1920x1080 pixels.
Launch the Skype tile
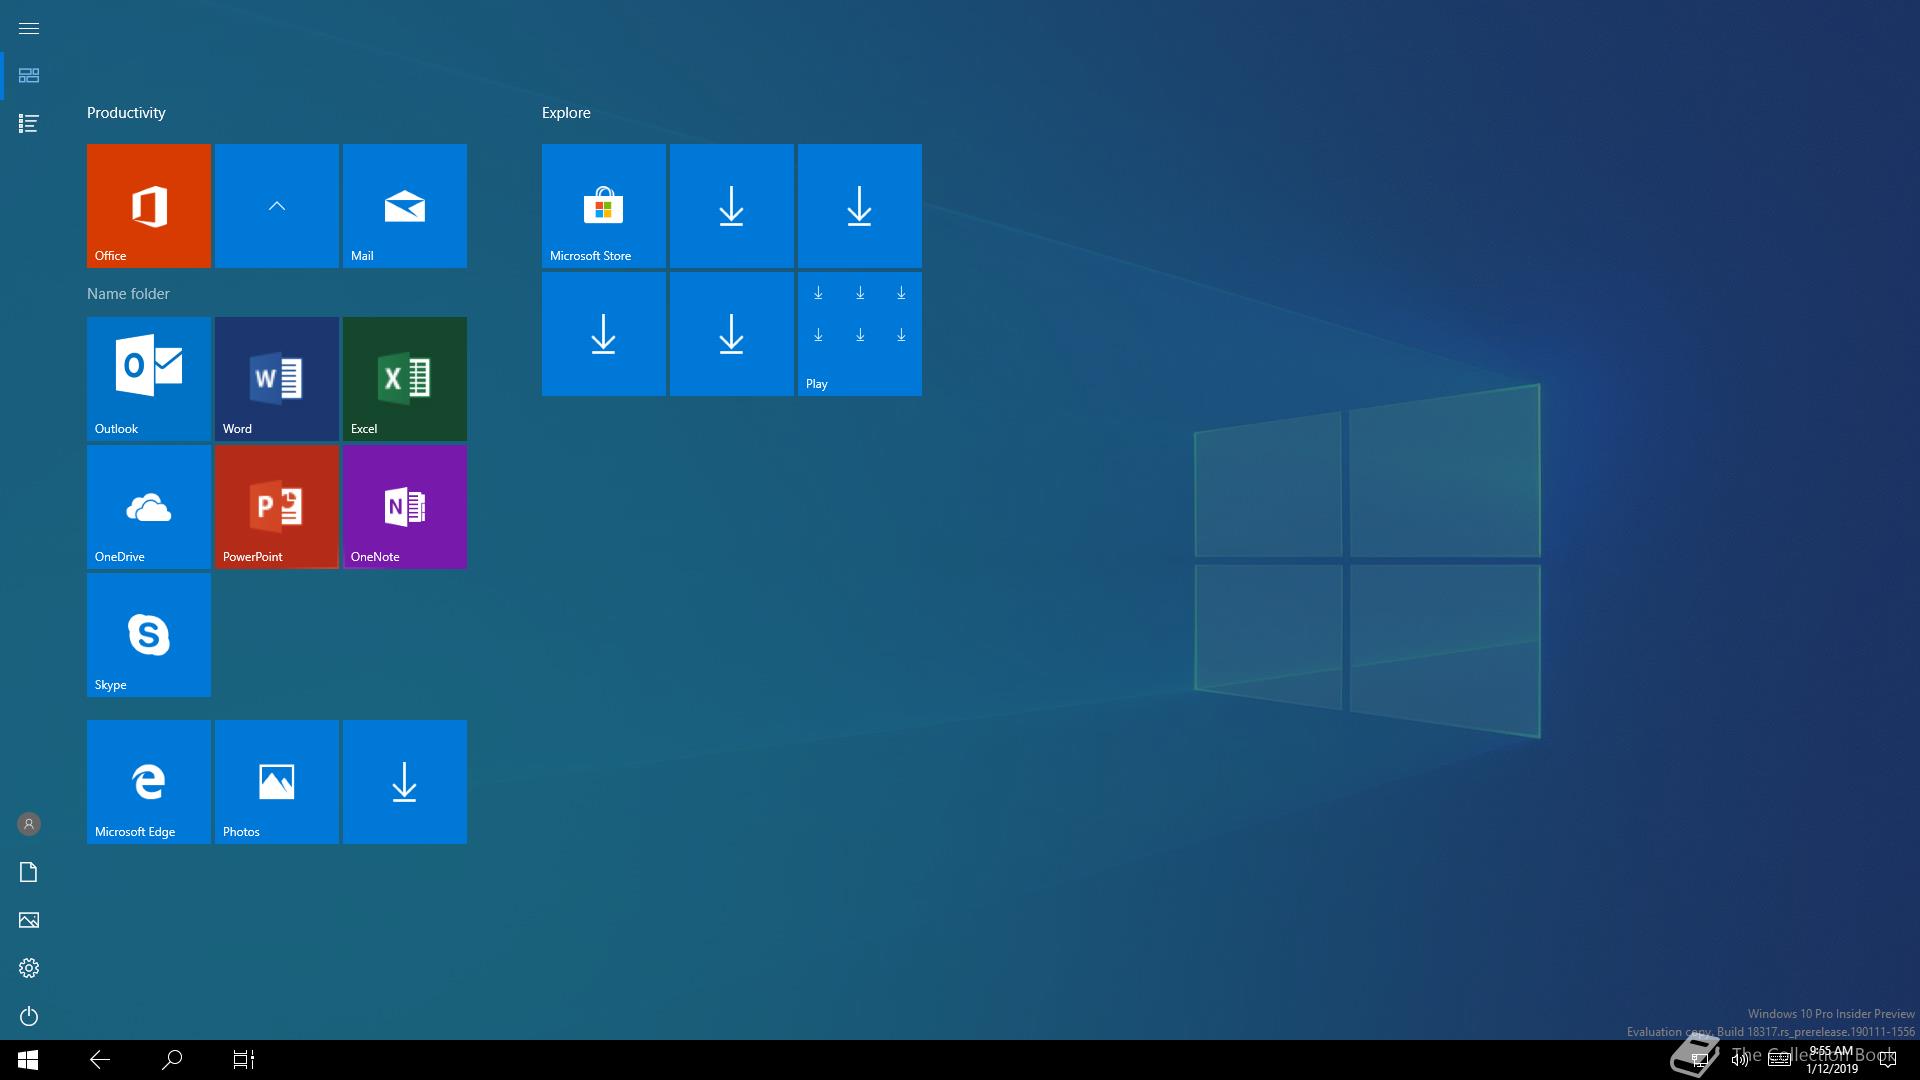[x=149, y=635]
